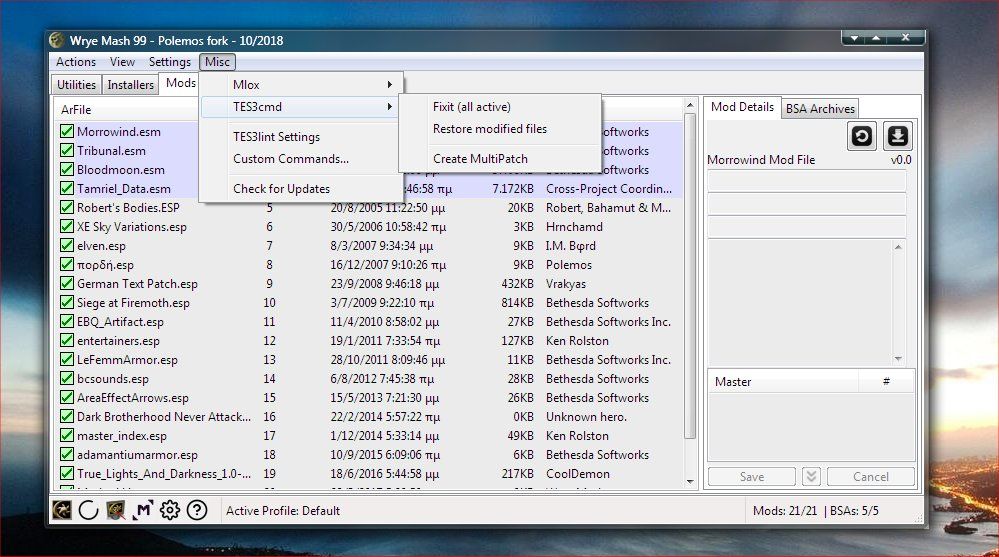Click the description box scroll up arrow

click(x=898, y=247)
